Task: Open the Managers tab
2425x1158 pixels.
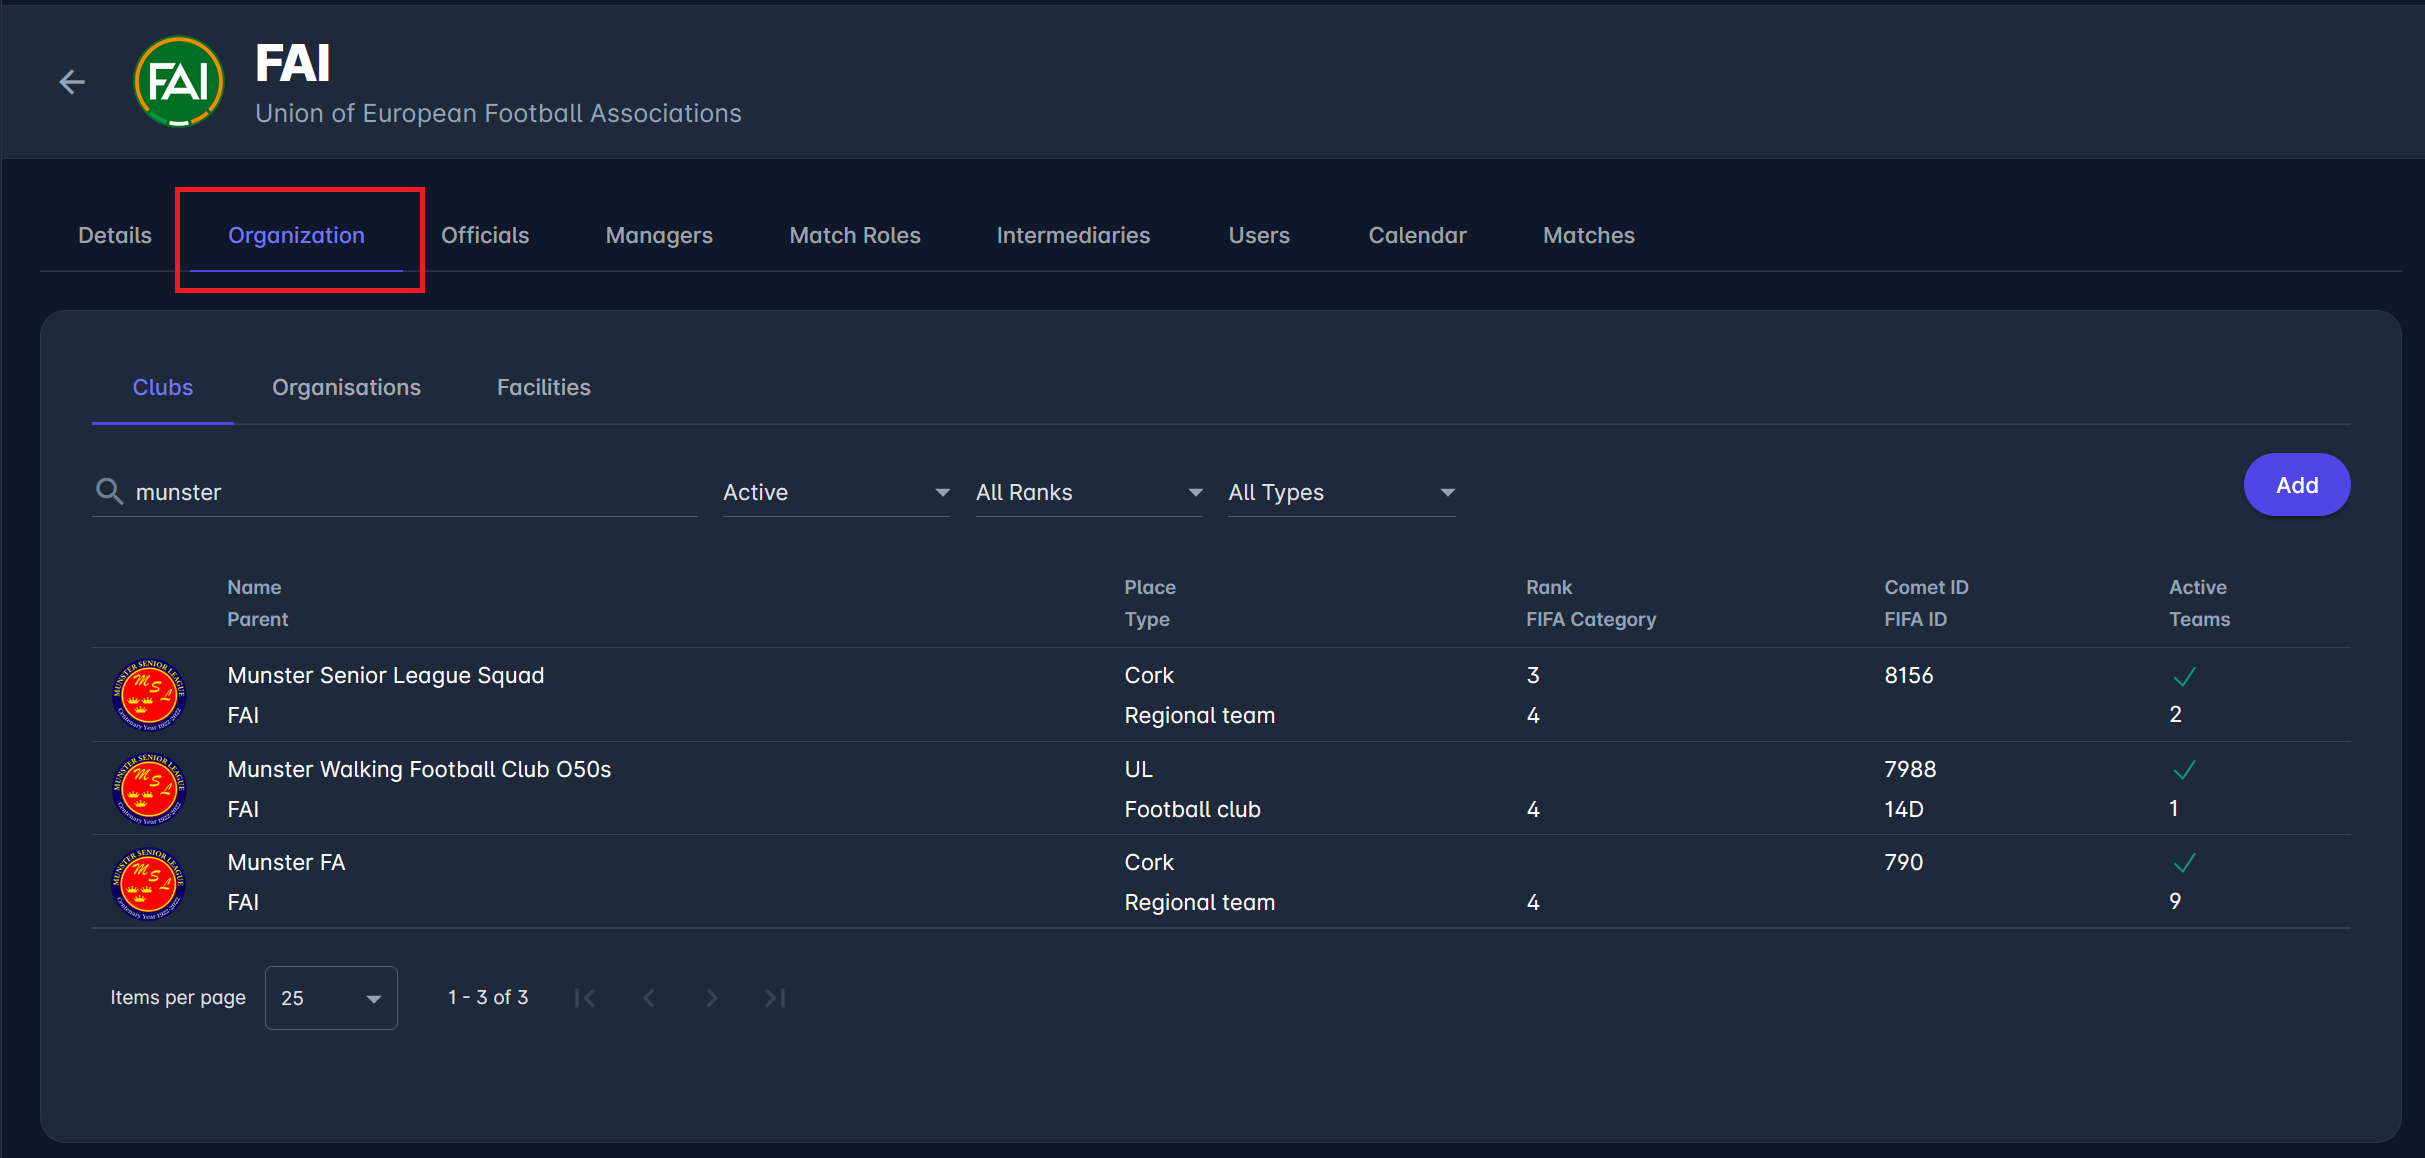Action: pyautogui.click(x=659, y=235)
